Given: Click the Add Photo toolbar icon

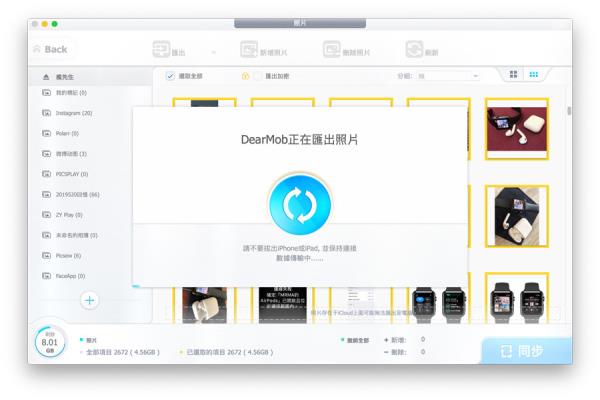Looking at the screenshot, I should tap(249, 49).
